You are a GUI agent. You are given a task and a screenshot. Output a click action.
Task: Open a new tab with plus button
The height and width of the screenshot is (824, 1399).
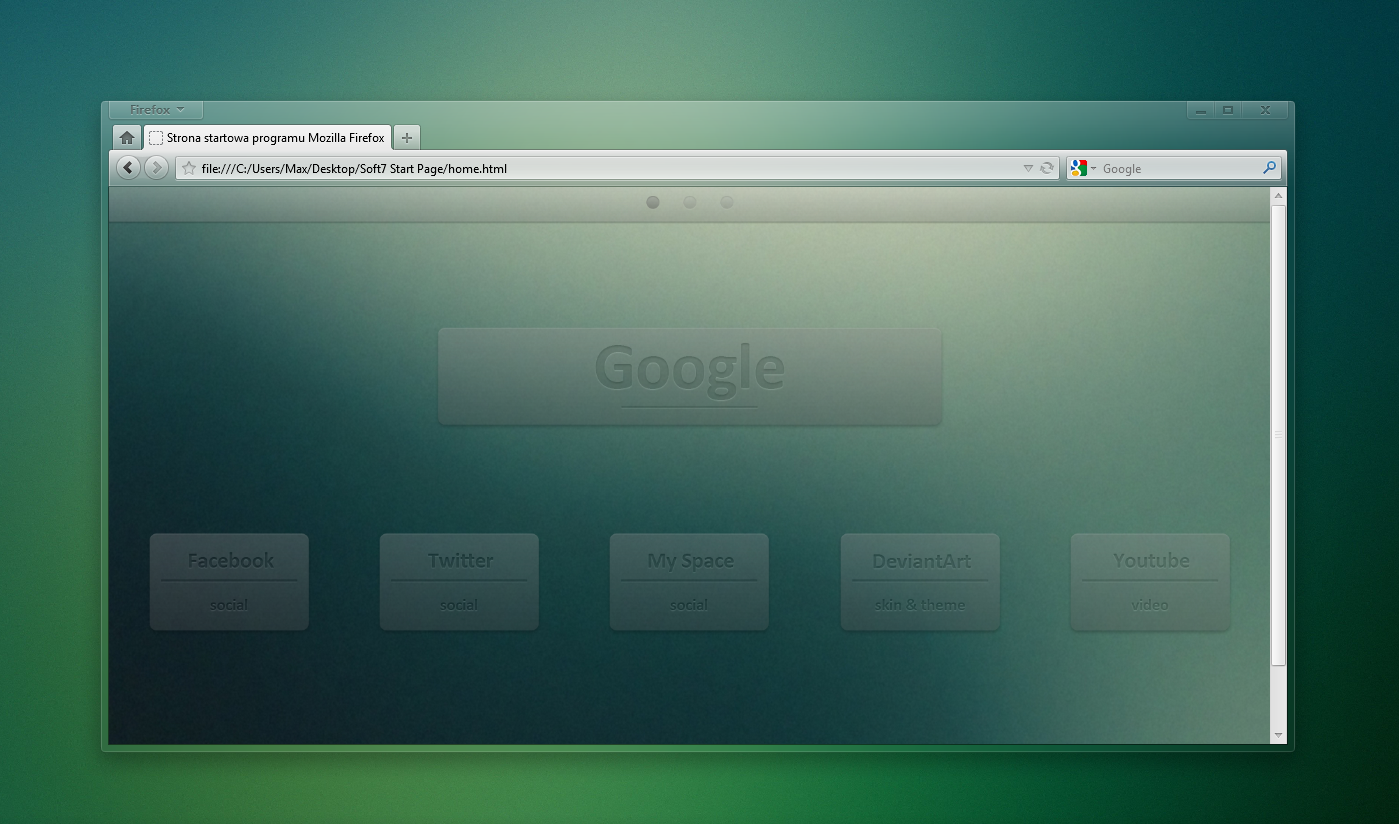[x=407, y=138]
